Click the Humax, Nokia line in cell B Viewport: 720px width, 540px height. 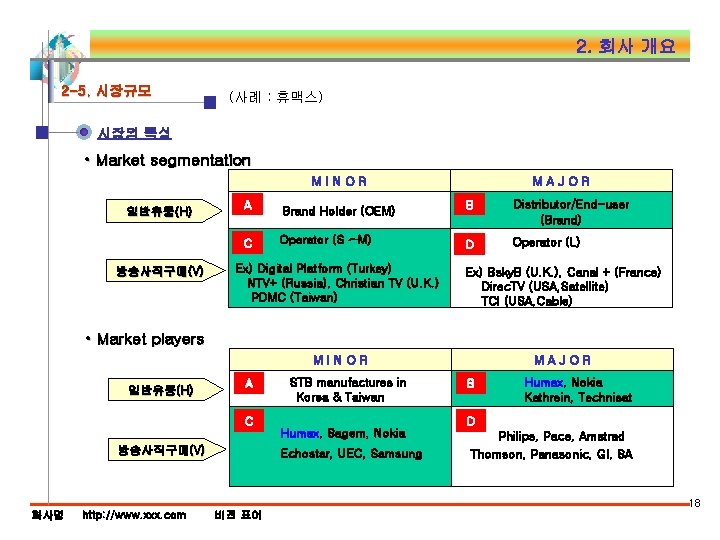pyautogui.click(x=563, y=382)
